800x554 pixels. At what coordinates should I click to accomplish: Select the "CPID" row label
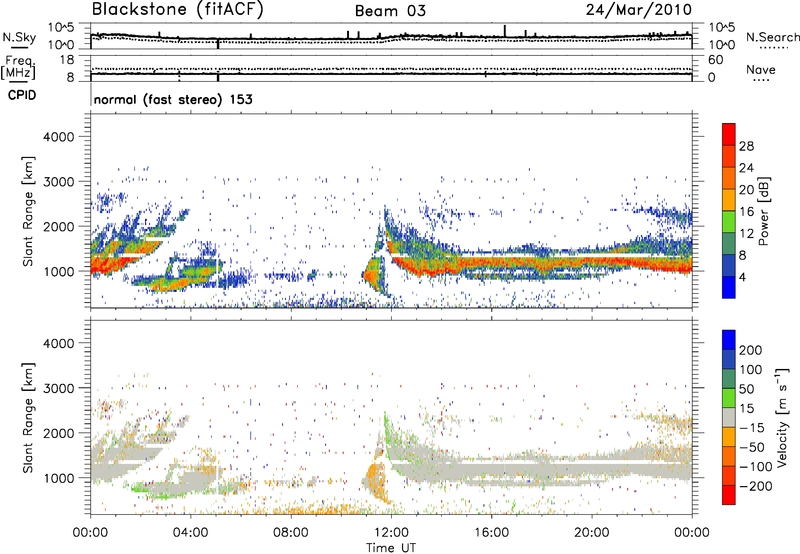tap(22, 95)
